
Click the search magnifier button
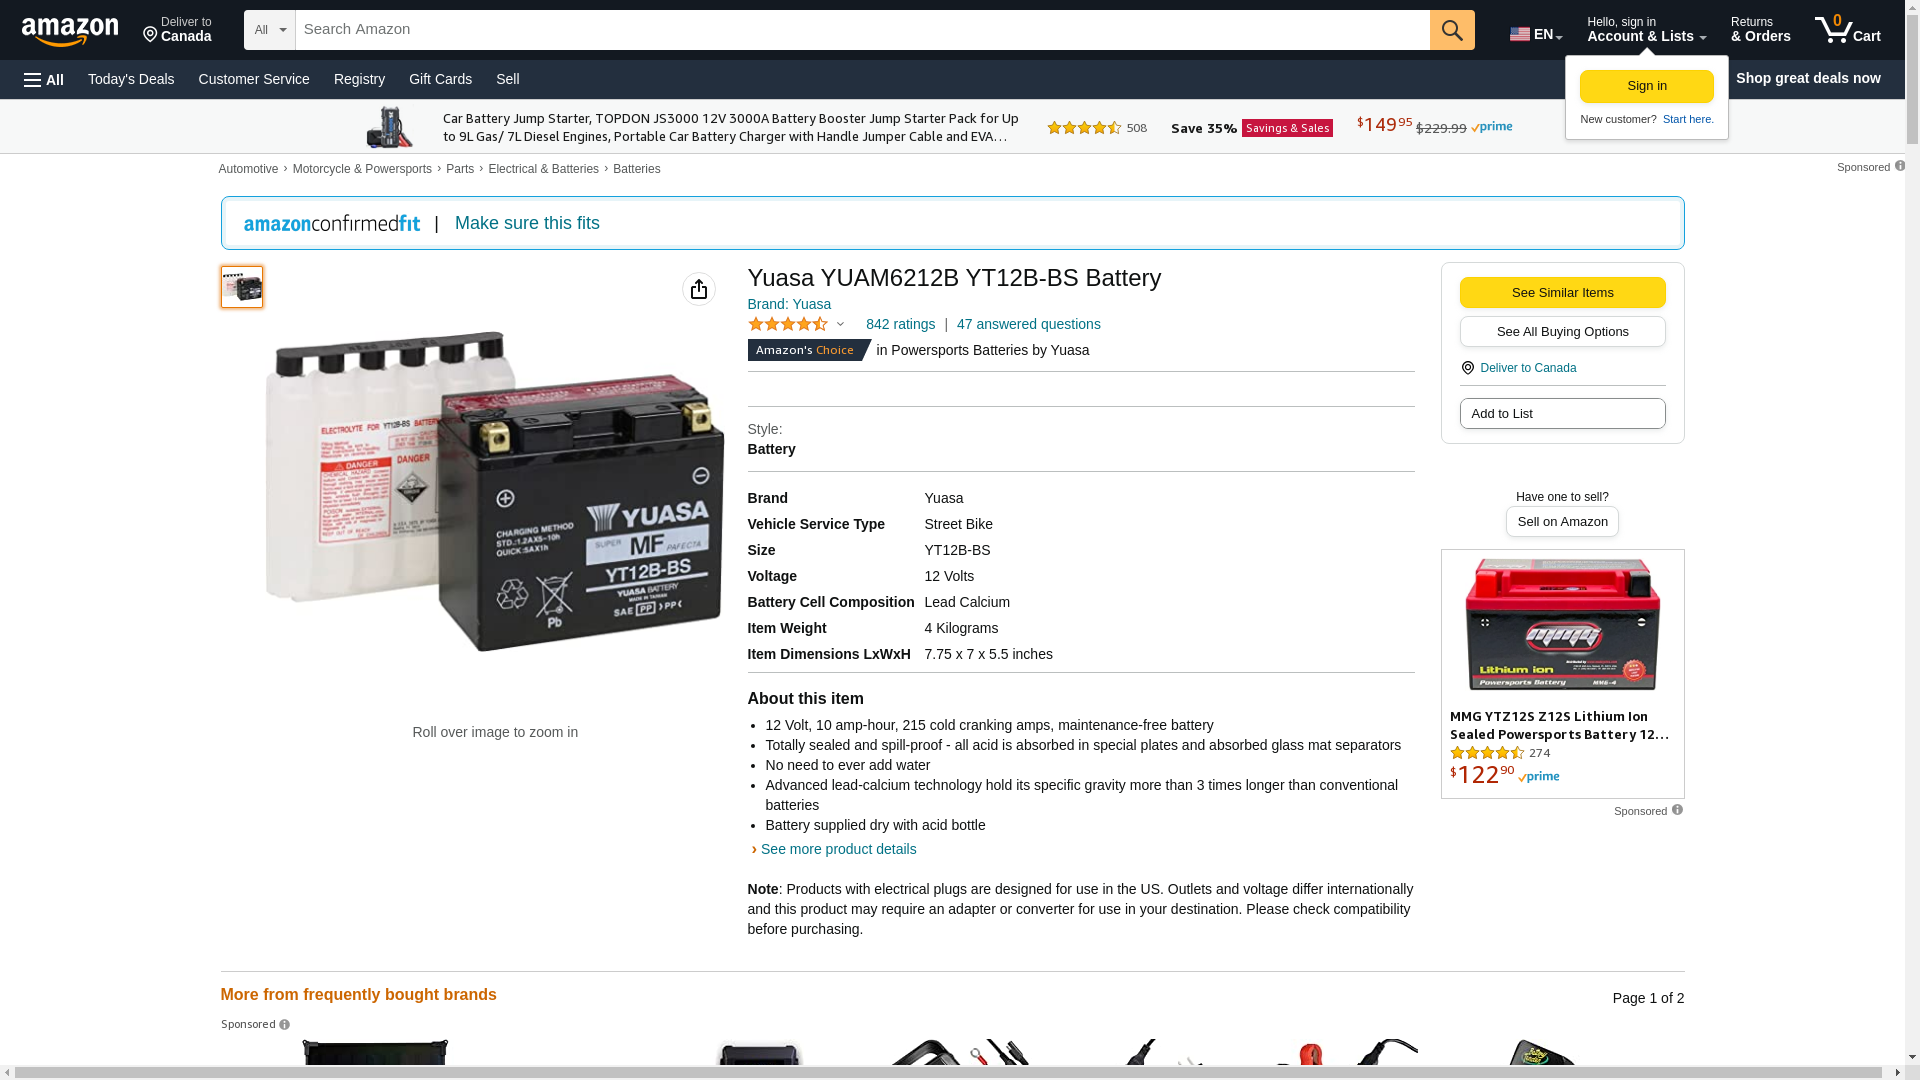coord(1452,30)
